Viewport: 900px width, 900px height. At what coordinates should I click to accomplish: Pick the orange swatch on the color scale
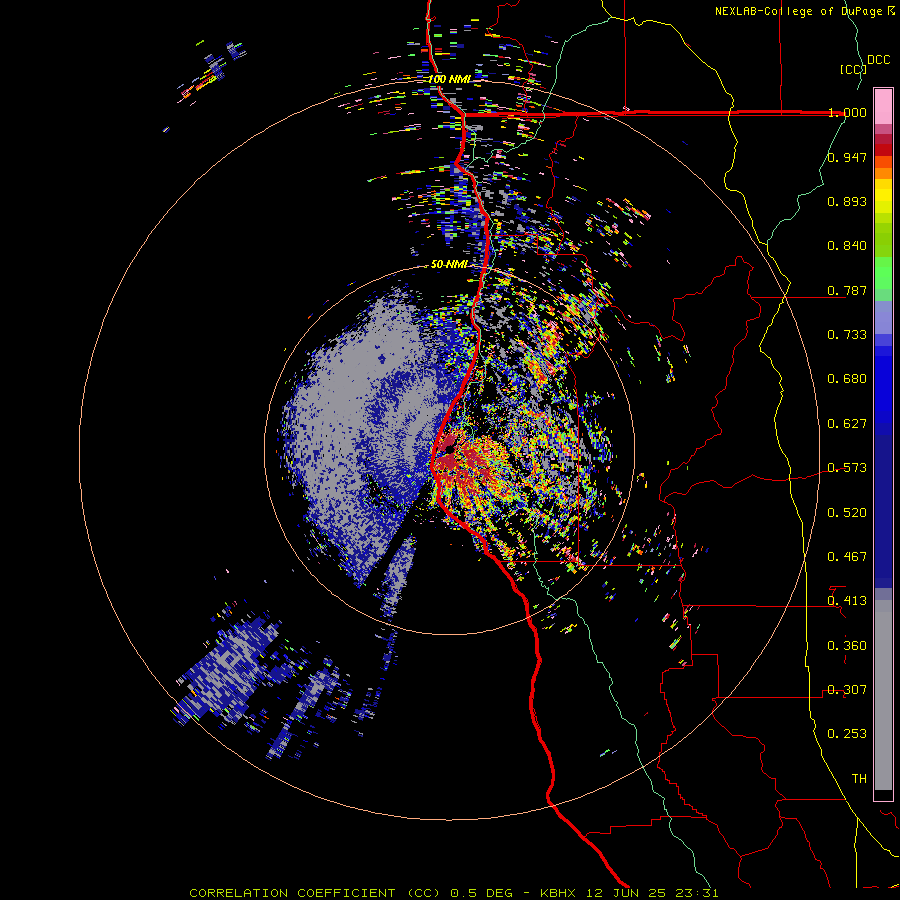pos(883,173)
